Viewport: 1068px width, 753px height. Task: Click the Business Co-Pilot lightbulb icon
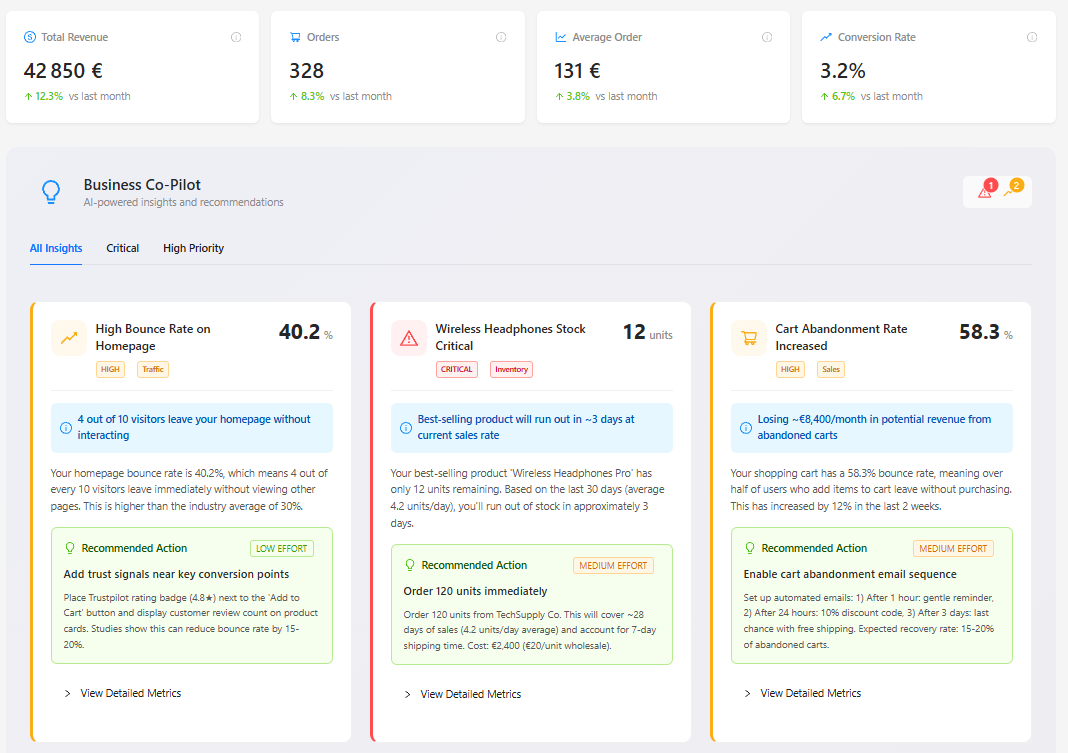[50, 192]
